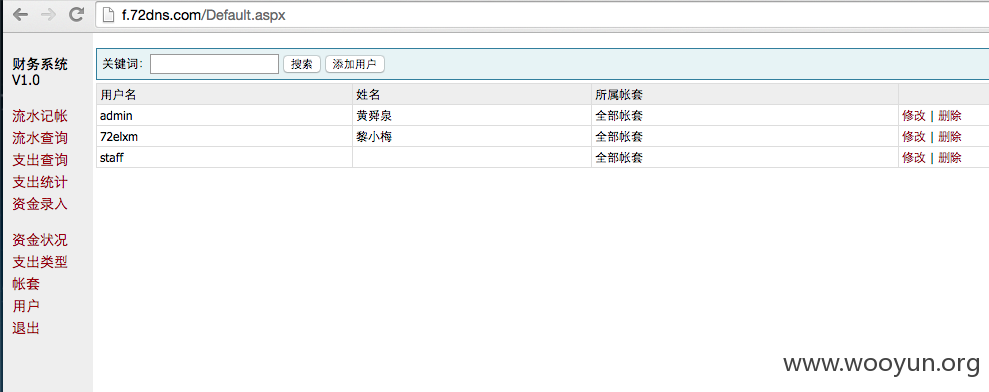This screenshot has width=989, height=392.
Task: Click 修改 for user 72elxm
Action: pyautogui.click(x=914, y=136)
